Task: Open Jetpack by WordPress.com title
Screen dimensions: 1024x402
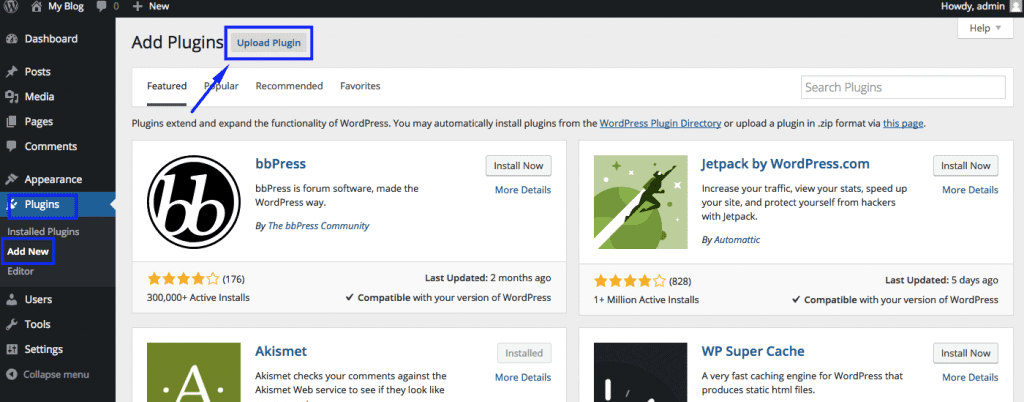Action: click(x=786, y=163)
